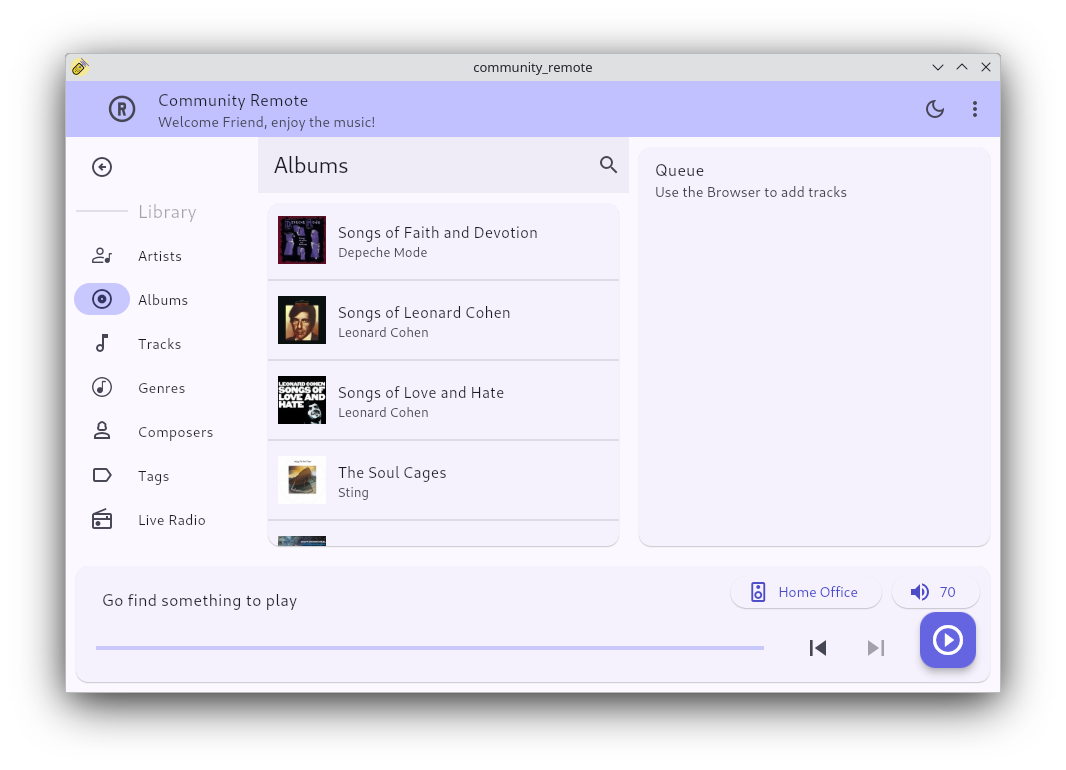
Task: Skip to the previous track
Action: click(x=818, y=648)
